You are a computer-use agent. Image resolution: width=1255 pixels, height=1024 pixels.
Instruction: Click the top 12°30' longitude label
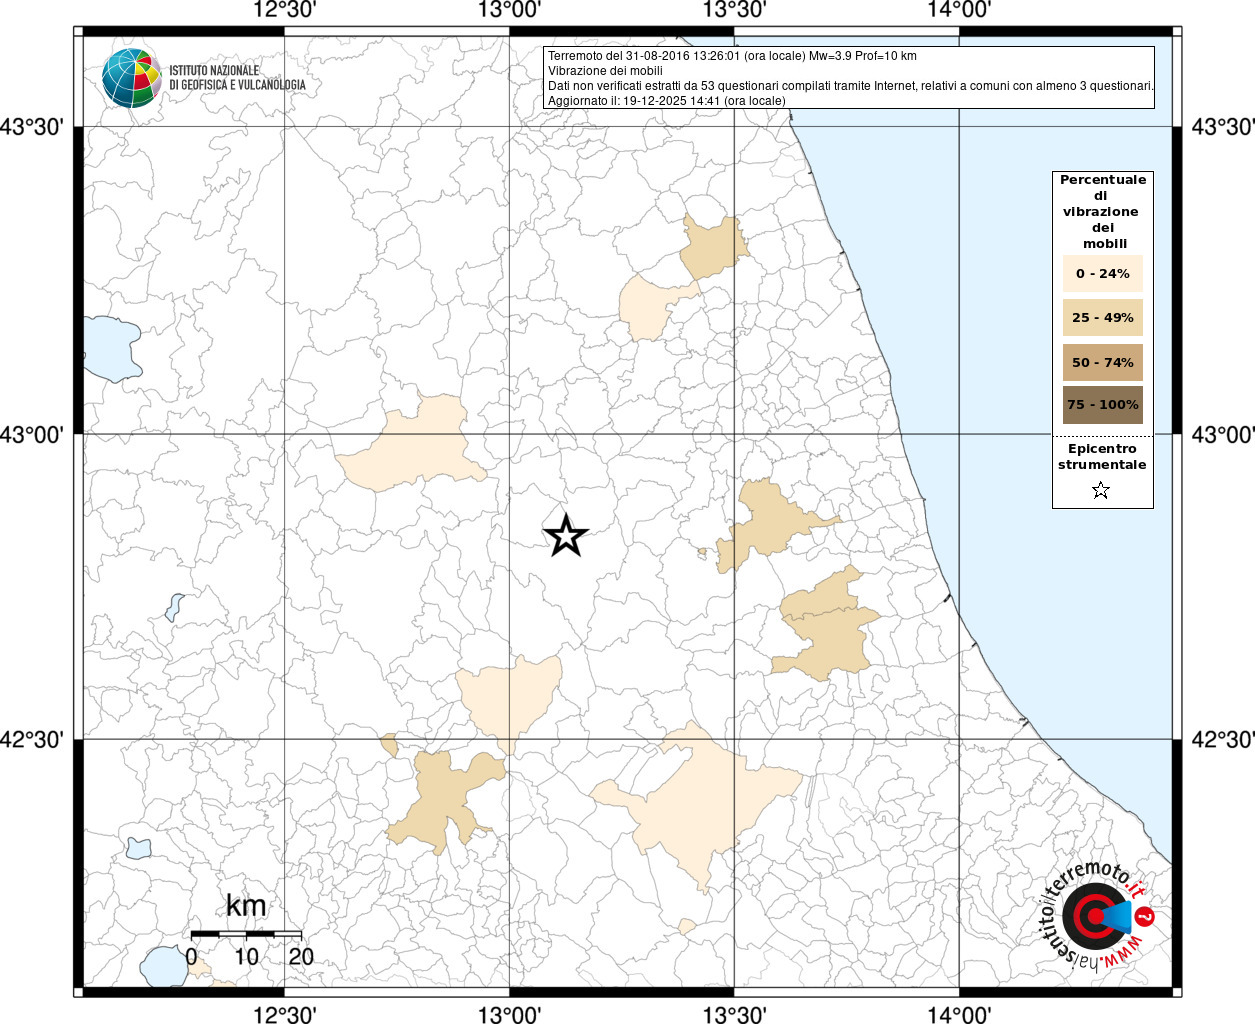pos(285,10)
